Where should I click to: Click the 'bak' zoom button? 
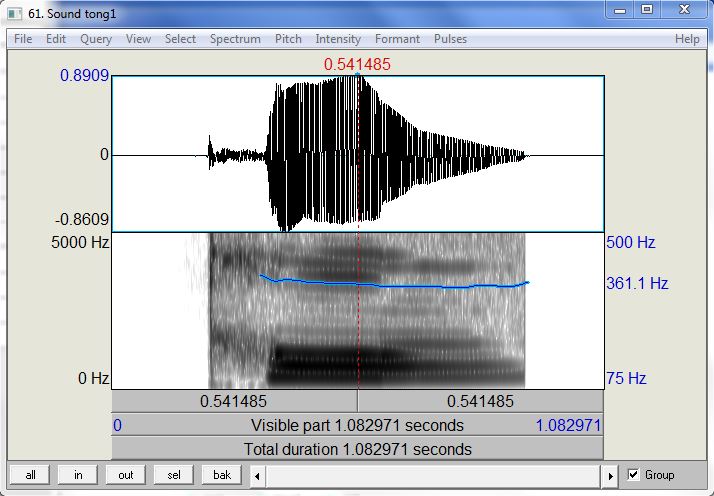pyautogui.click(x=222, y=475)
